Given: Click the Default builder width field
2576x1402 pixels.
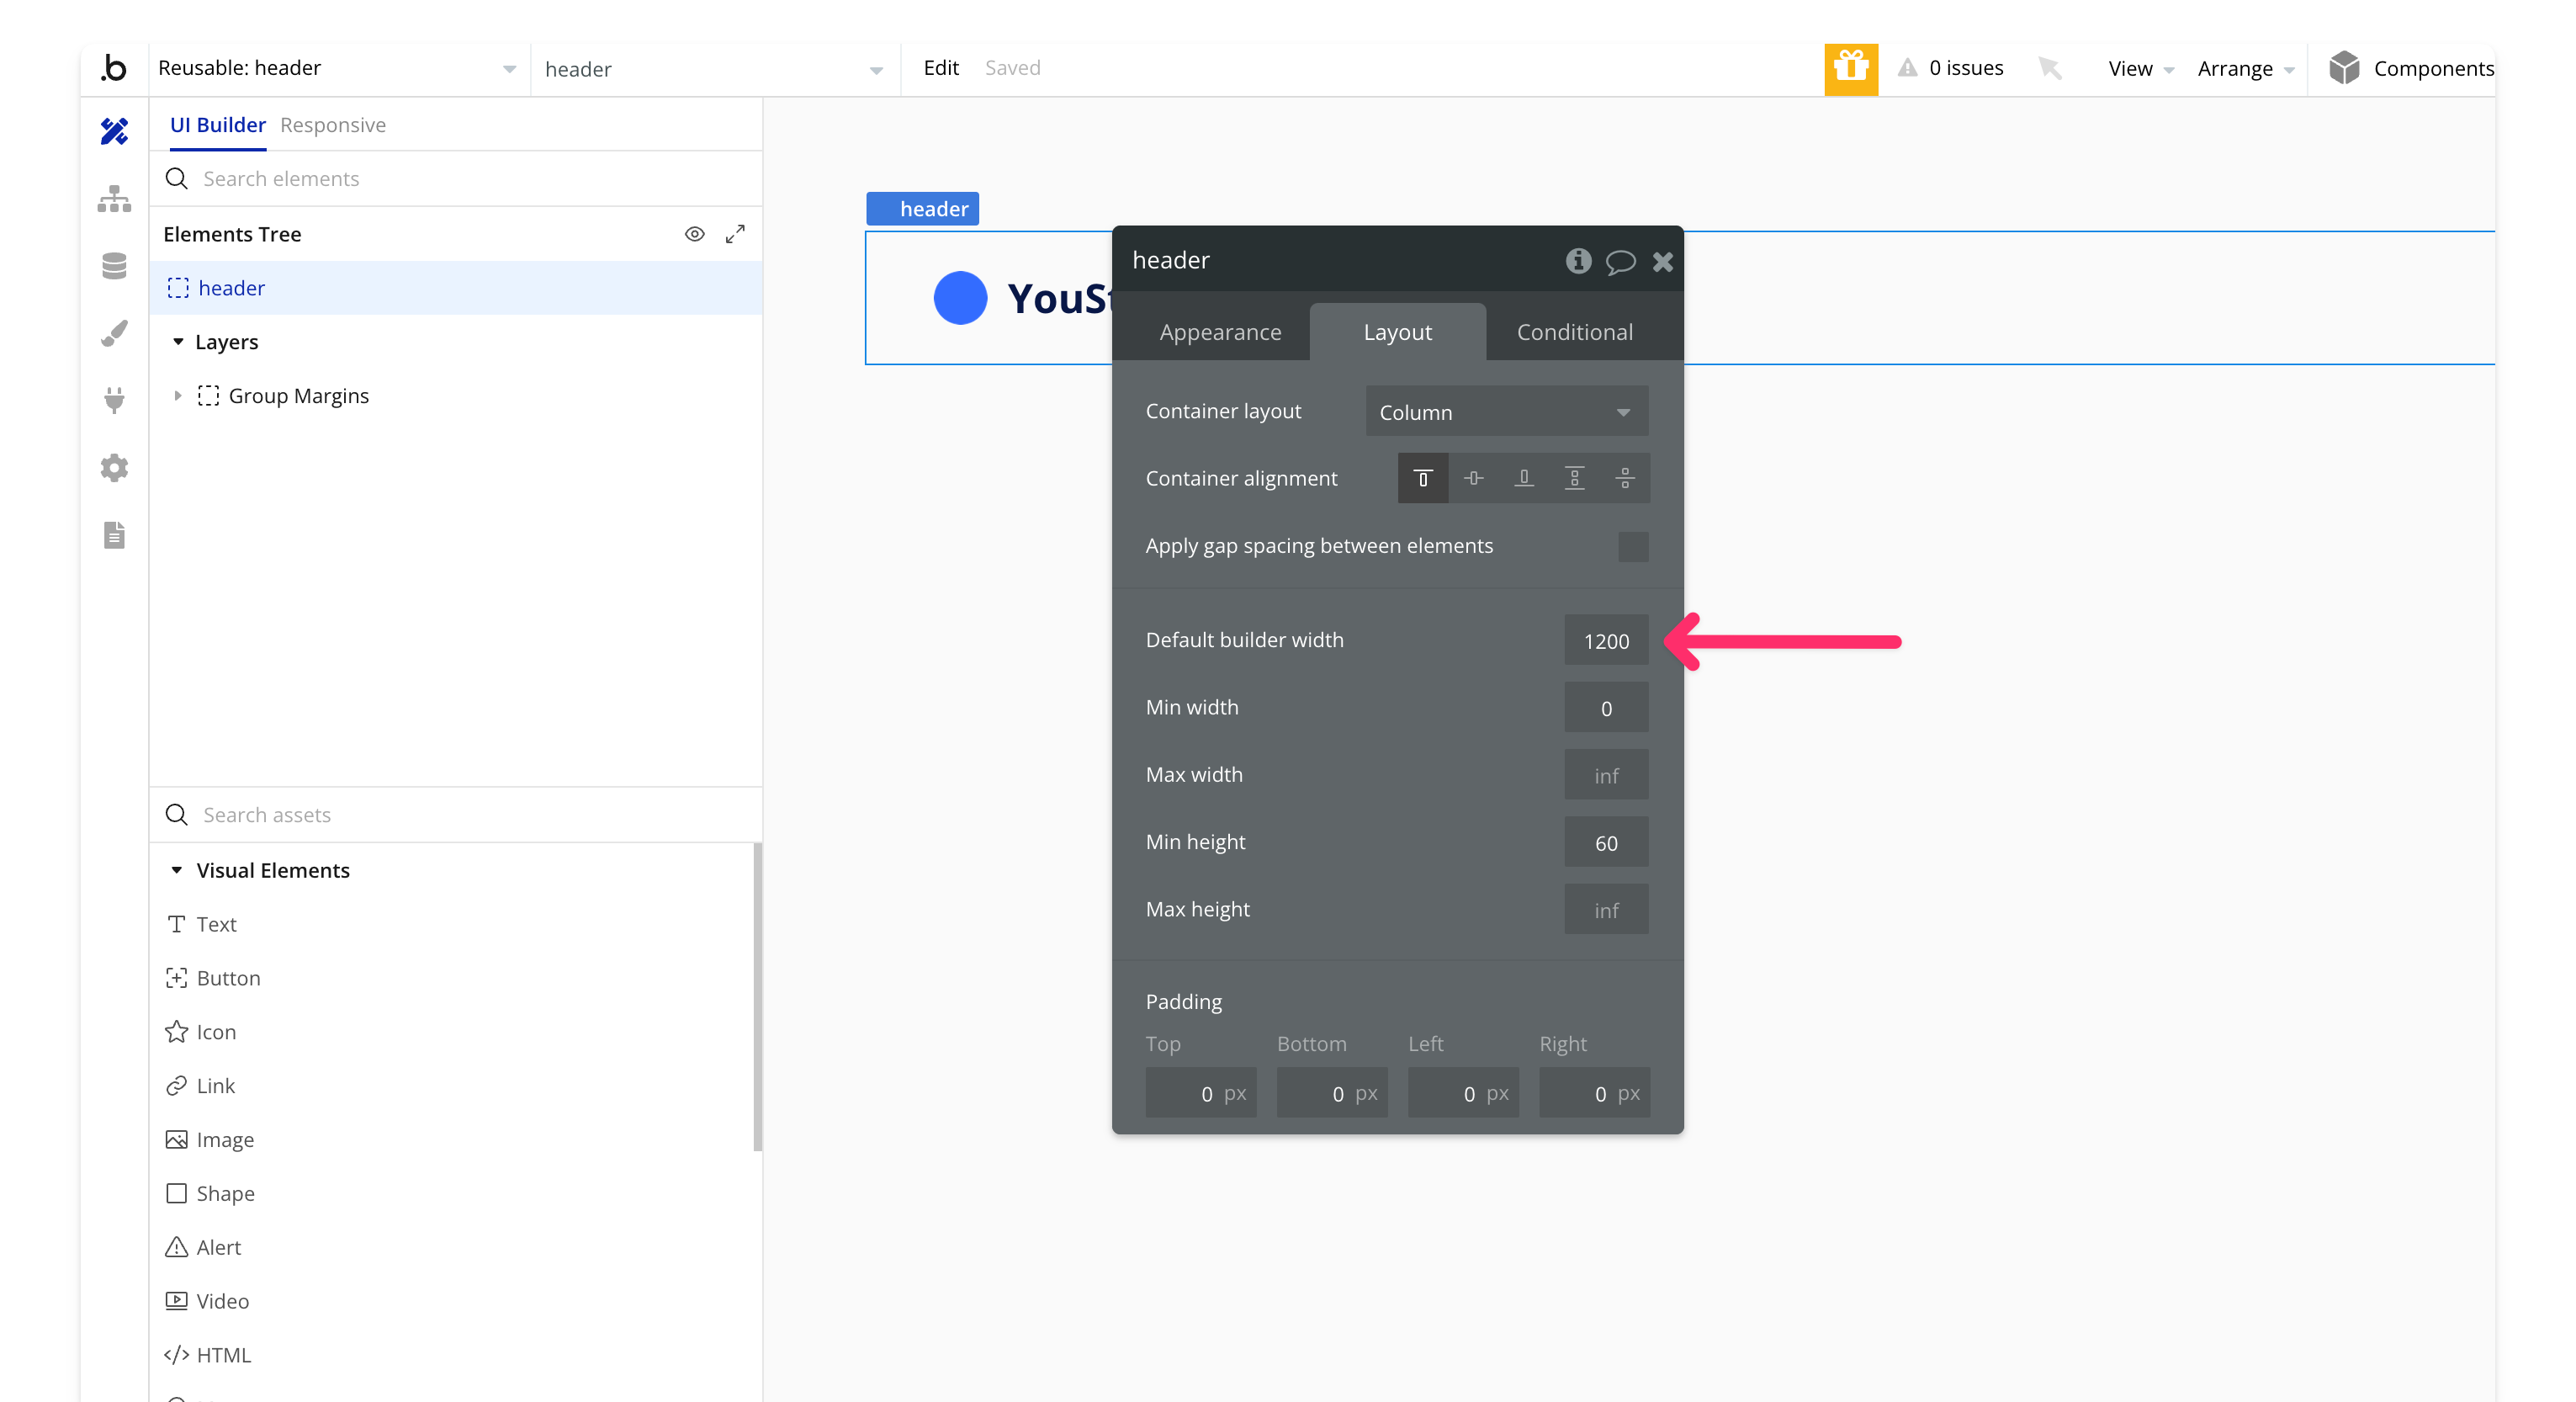Looking at the screenshot, I should pyautogui.click(x=1605, y=641).
